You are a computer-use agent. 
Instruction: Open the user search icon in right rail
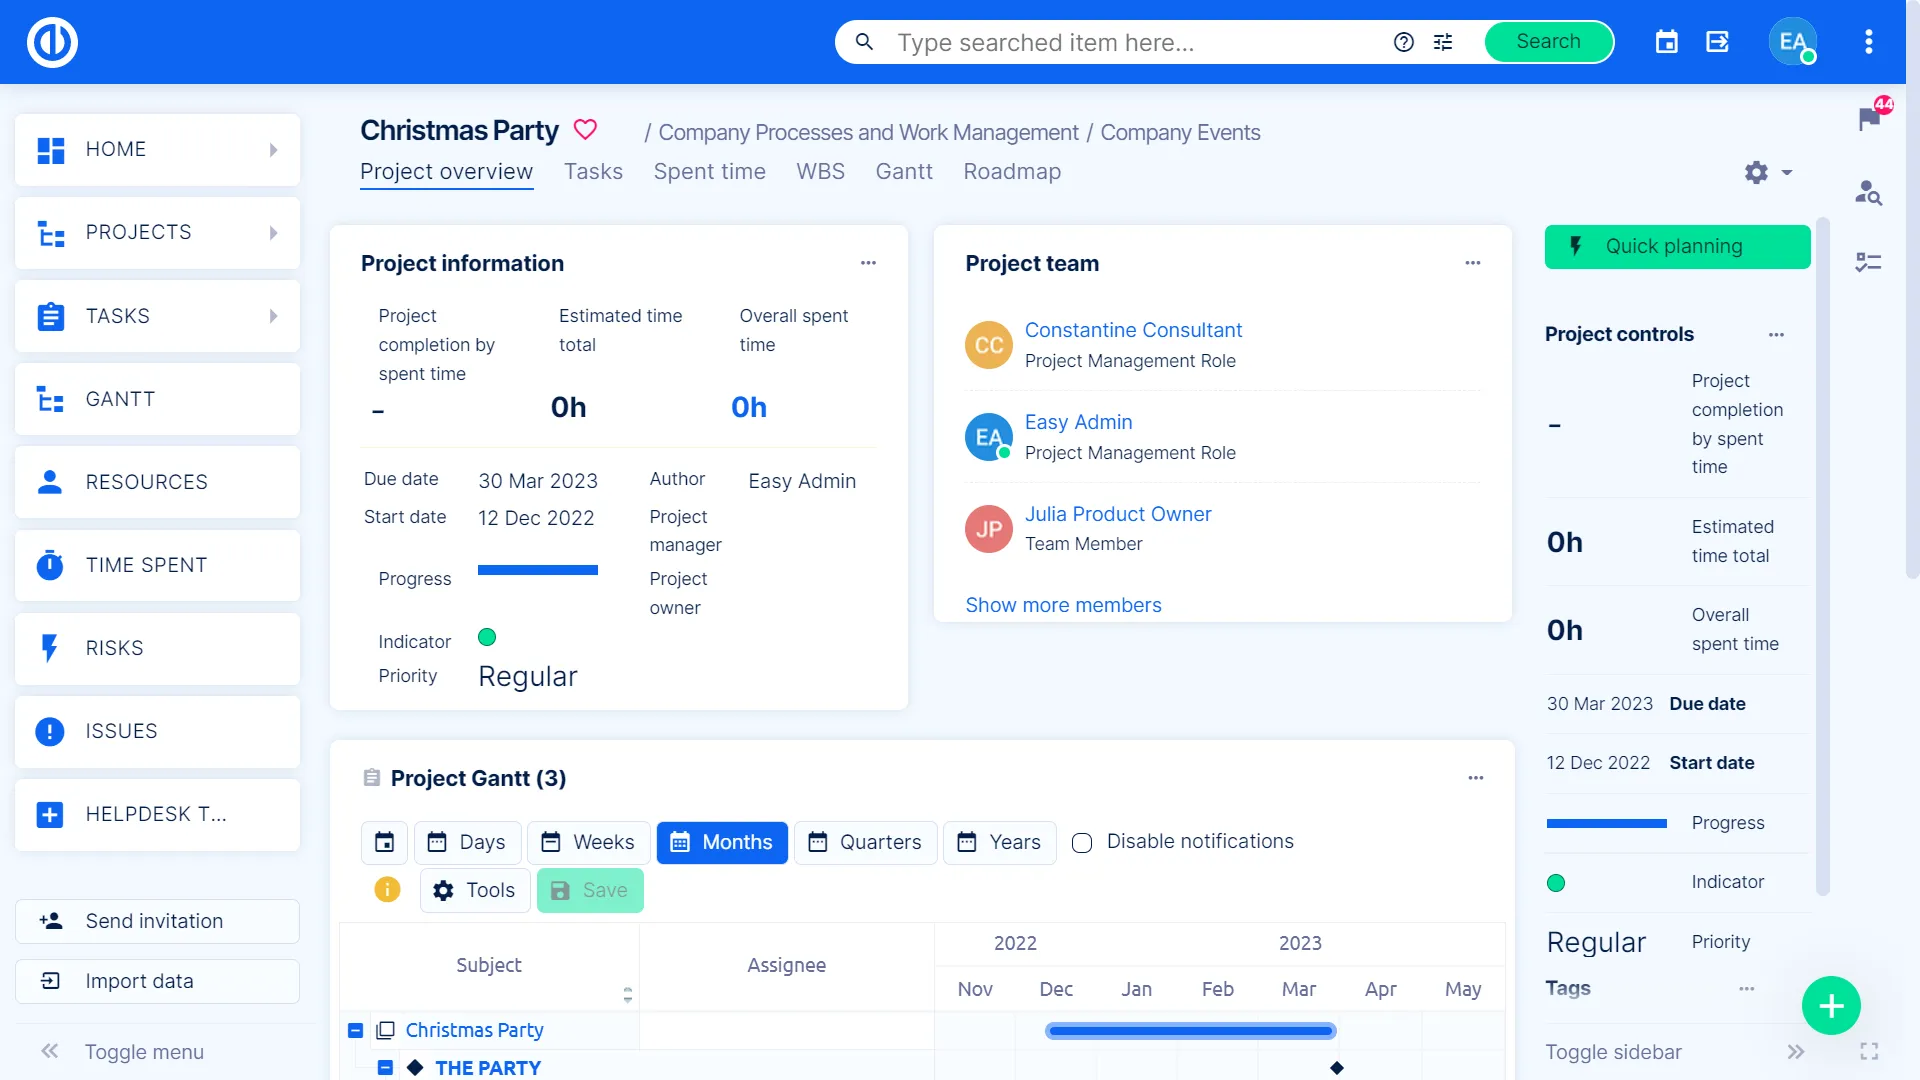point(1868,192)
